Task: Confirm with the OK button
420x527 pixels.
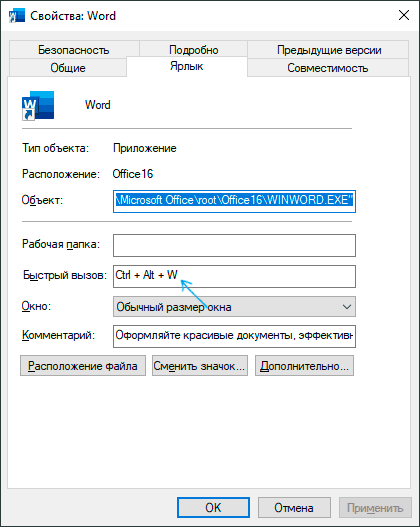Action: (213, 508)
